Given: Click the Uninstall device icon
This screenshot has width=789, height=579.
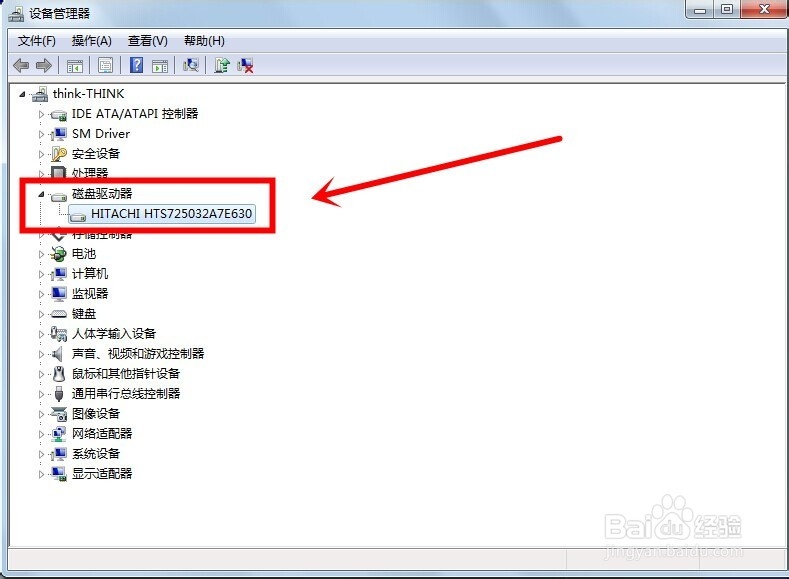Looking at the screenshot, I should [x=246, y=65].
